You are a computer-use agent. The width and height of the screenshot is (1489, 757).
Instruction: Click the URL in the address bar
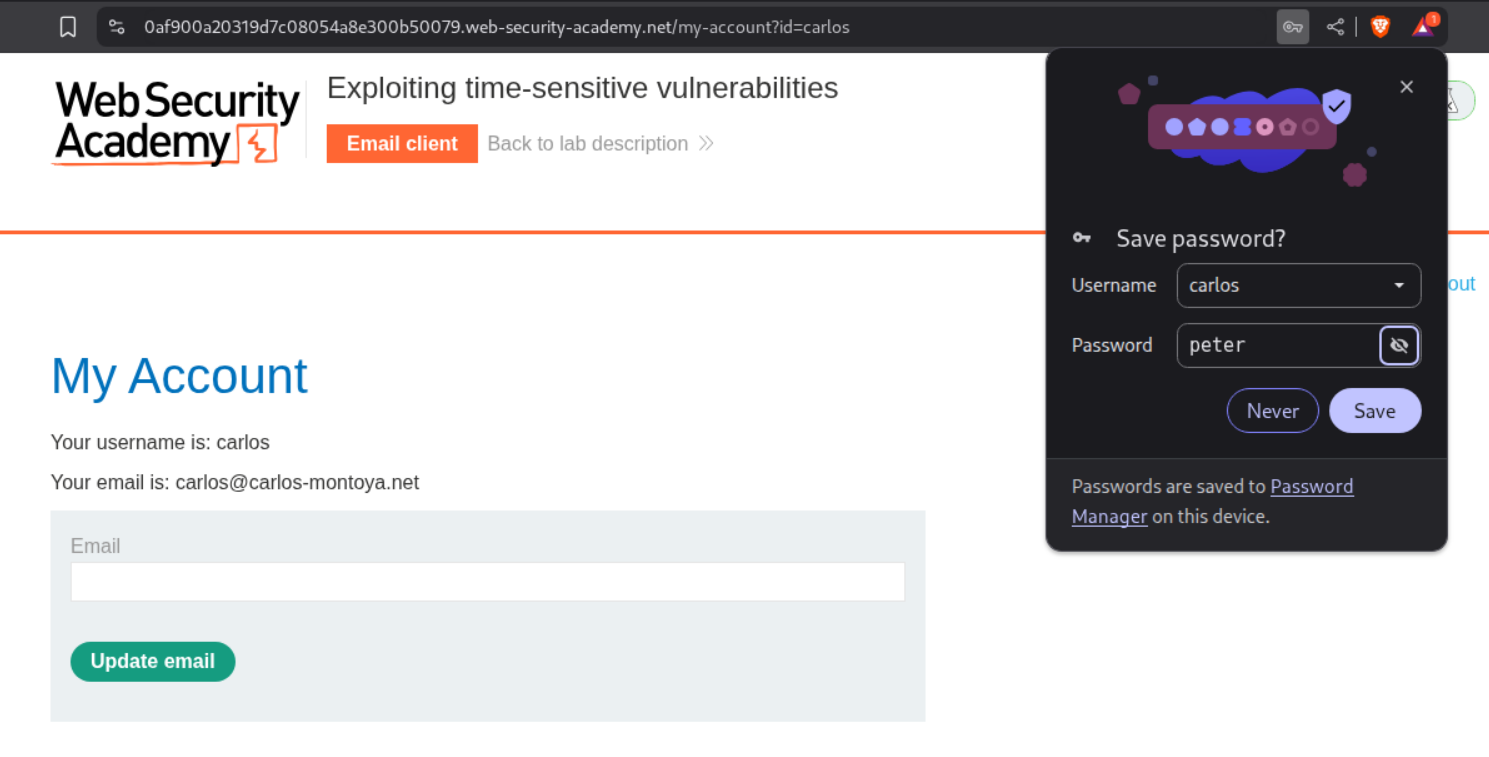click(496, 27)
